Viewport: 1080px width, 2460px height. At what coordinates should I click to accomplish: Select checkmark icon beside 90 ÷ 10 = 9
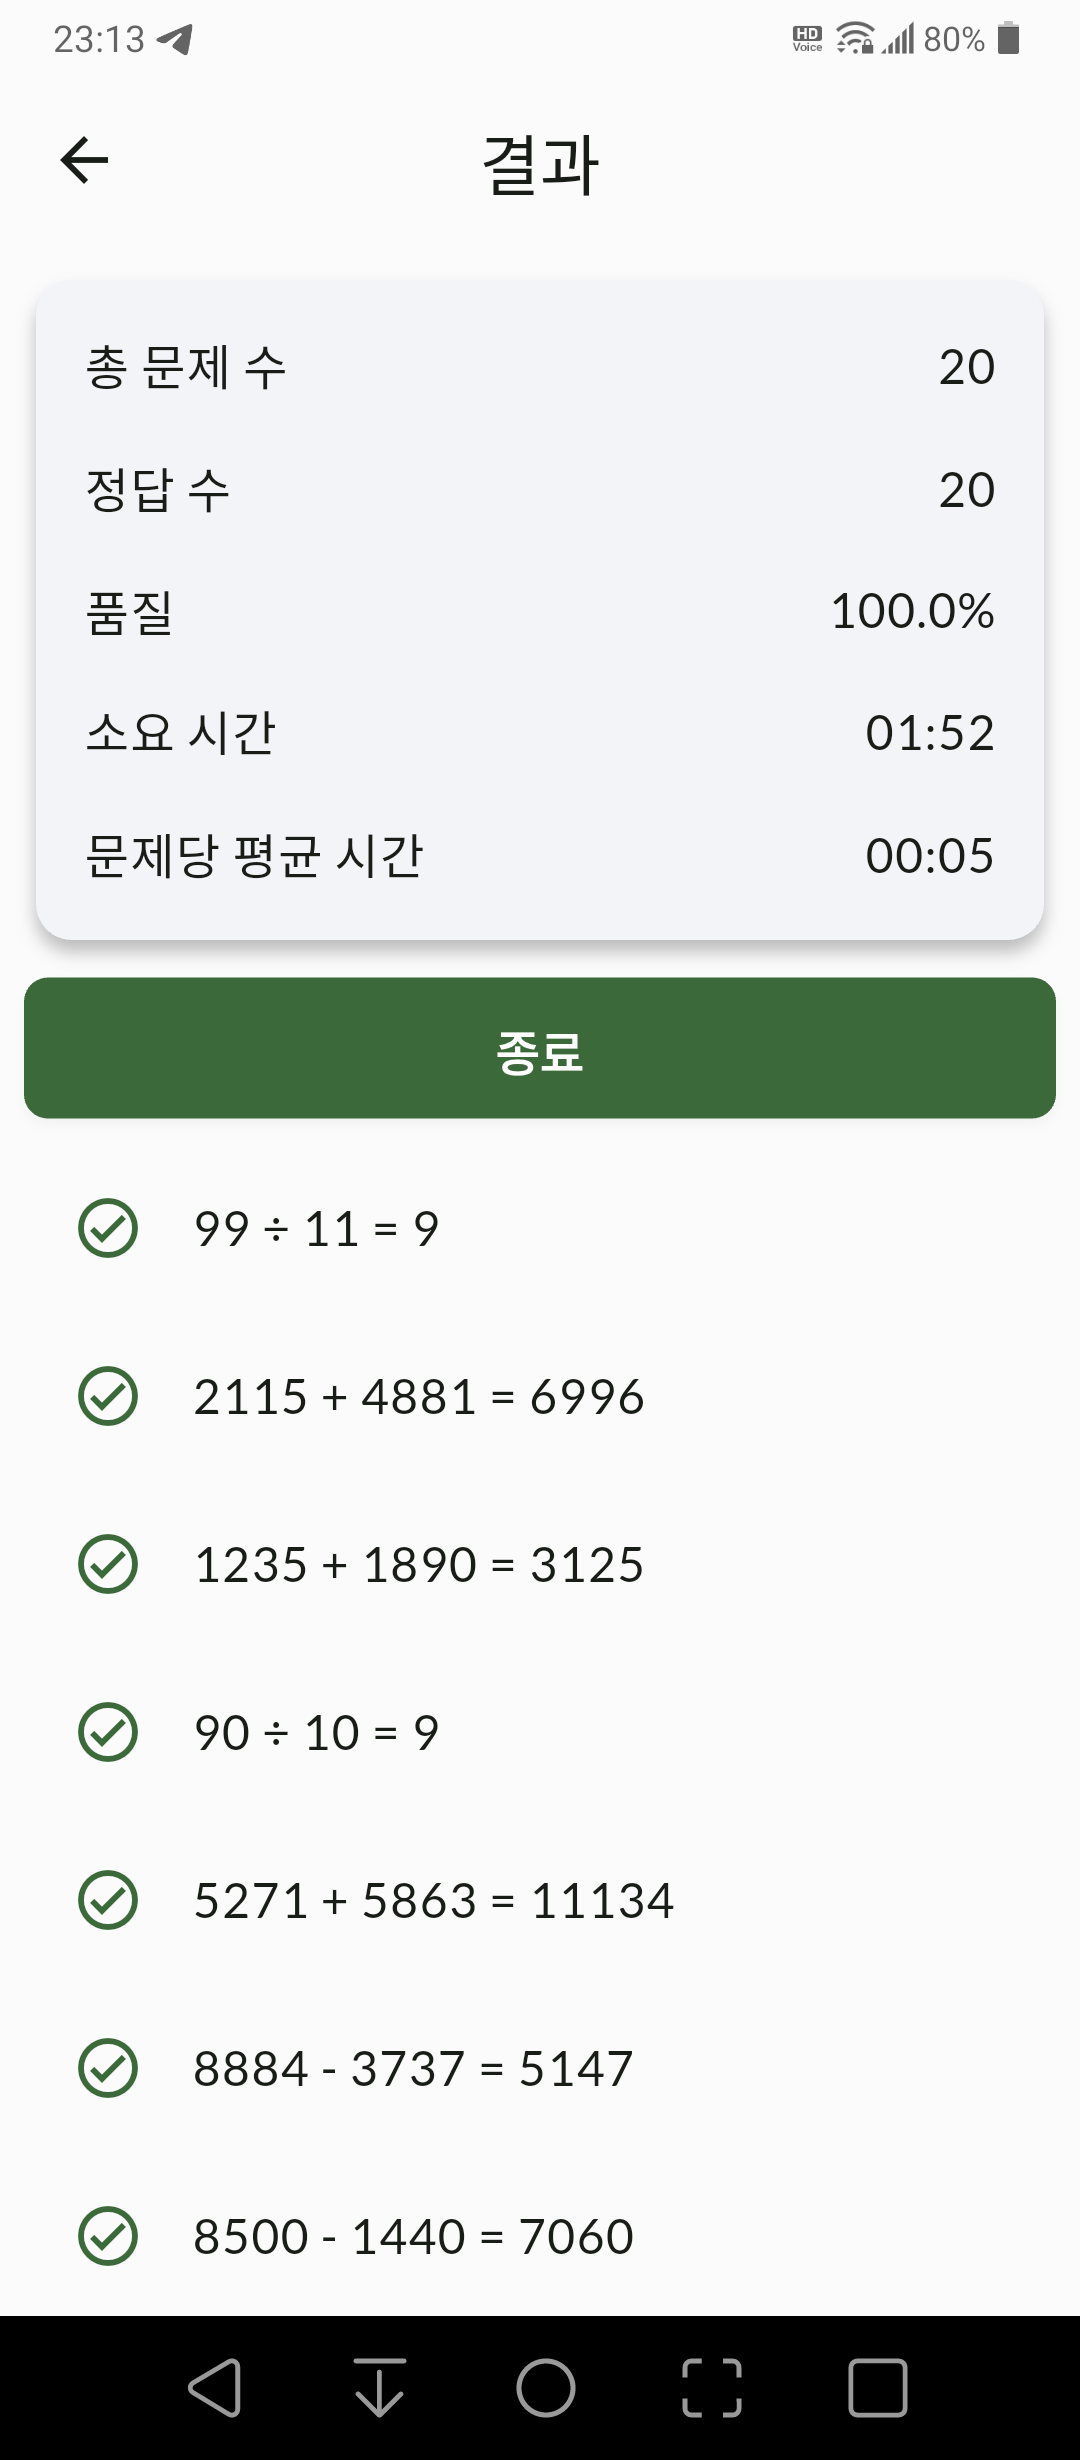[x=108, y=1732]
